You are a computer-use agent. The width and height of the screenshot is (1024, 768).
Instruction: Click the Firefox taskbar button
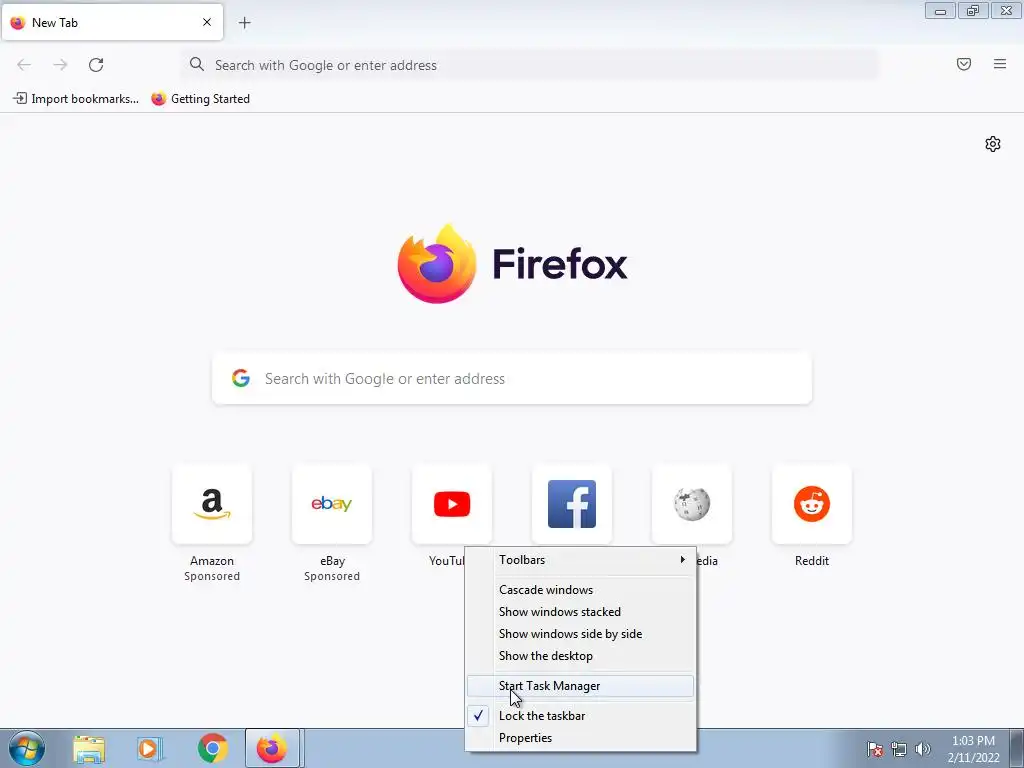(272, 748)
